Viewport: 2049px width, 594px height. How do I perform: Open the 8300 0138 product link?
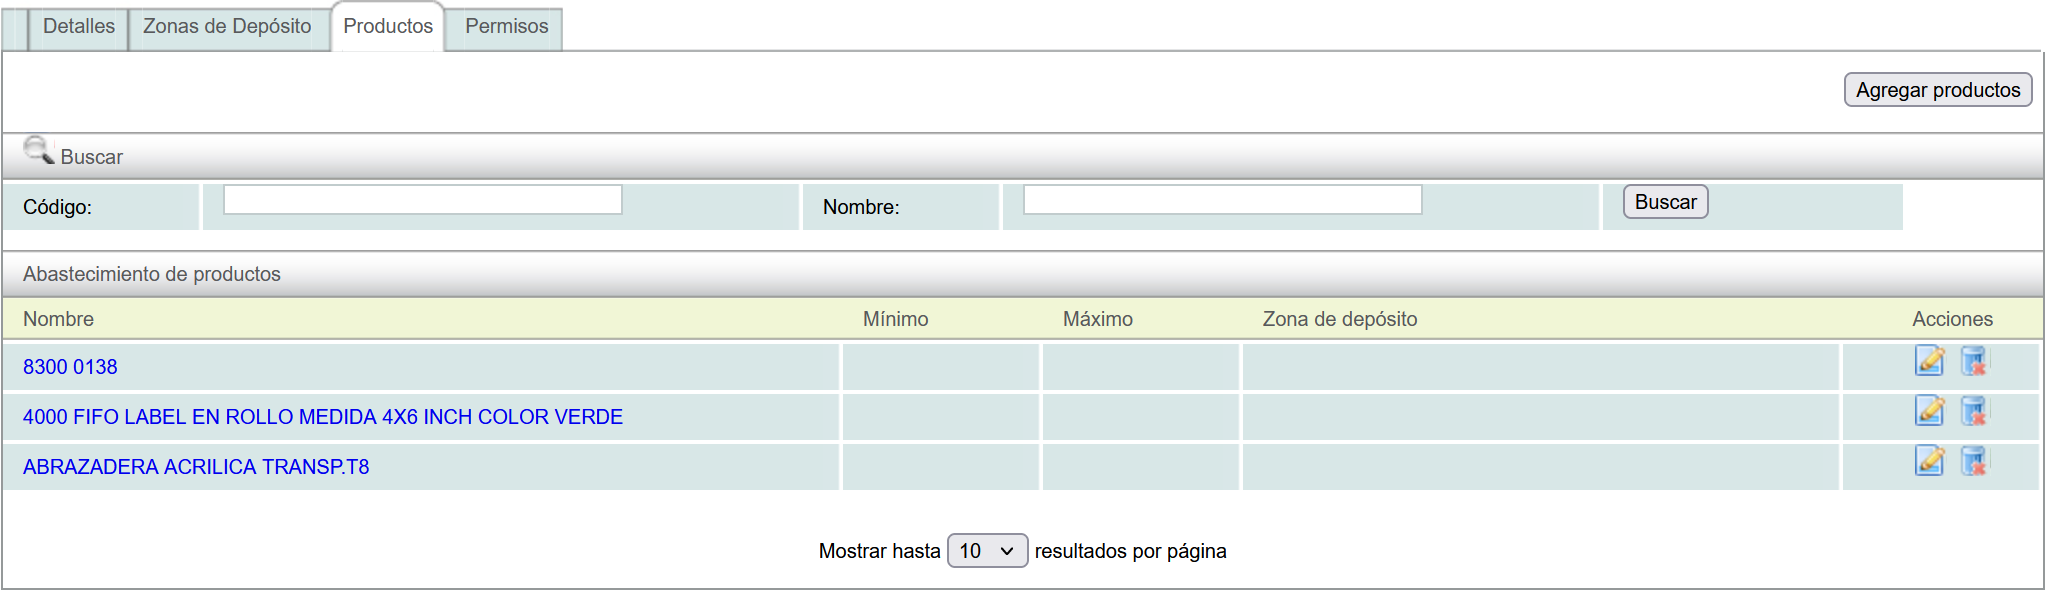[70, 367]
